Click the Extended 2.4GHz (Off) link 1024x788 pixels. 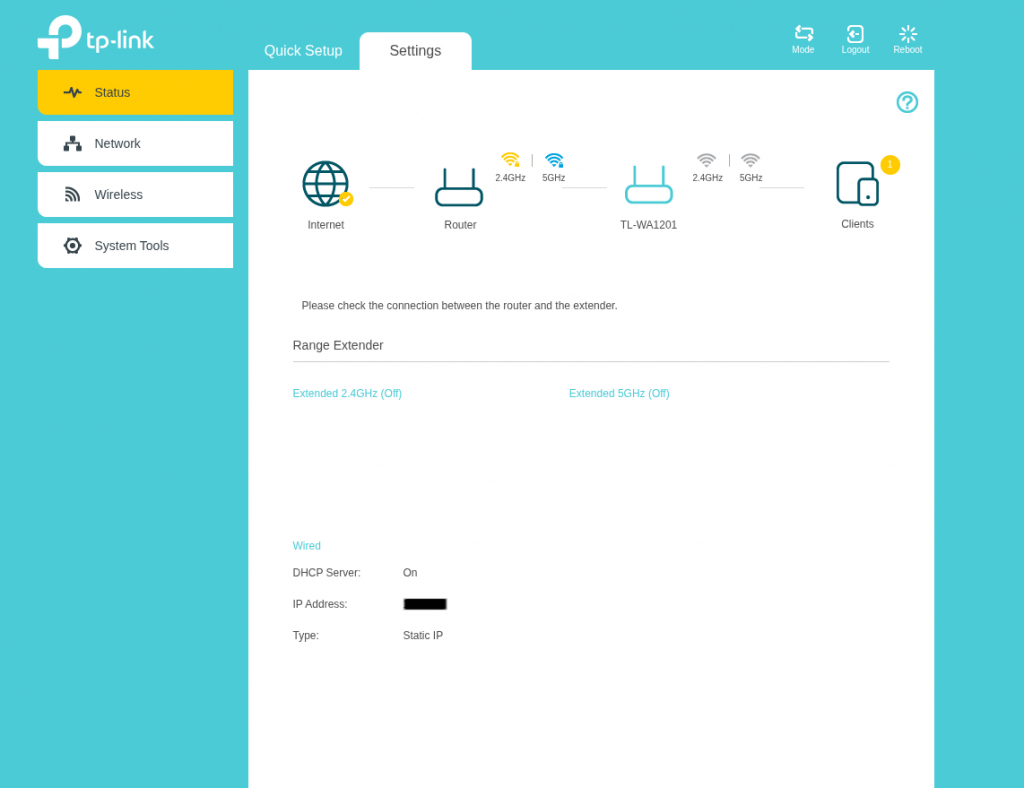(x=347, y=393)
